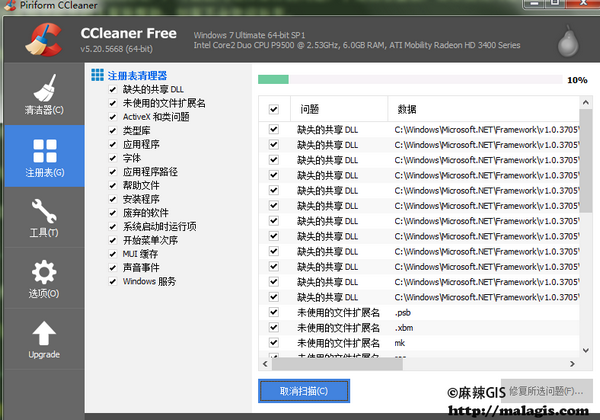Select the mk data cell

coord(399,343)
